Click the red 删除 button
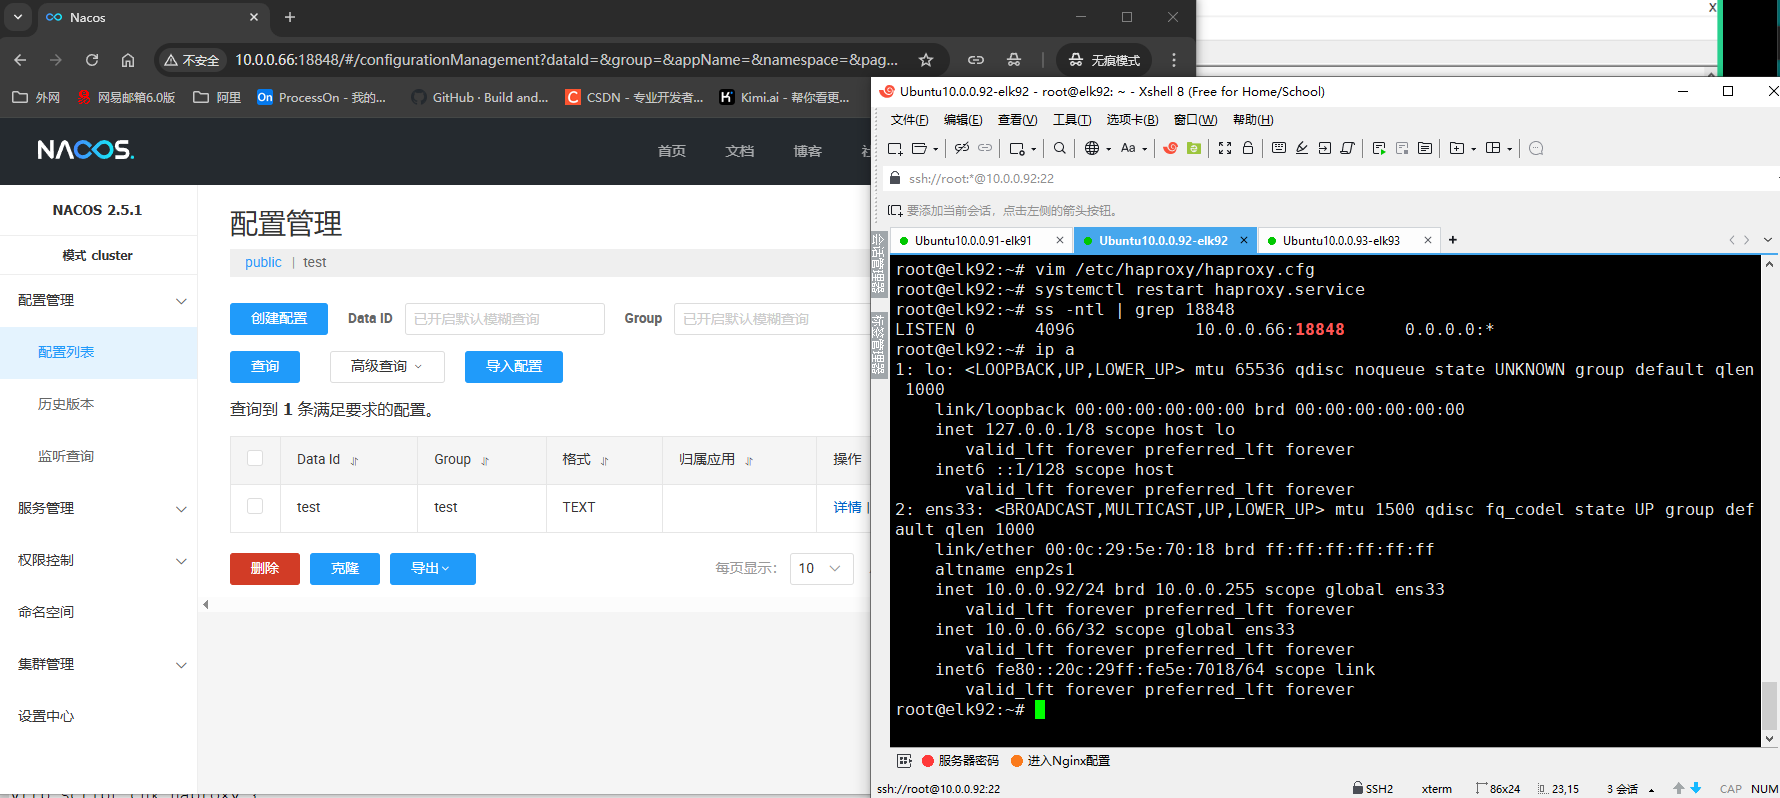 (x=265, y=569)
